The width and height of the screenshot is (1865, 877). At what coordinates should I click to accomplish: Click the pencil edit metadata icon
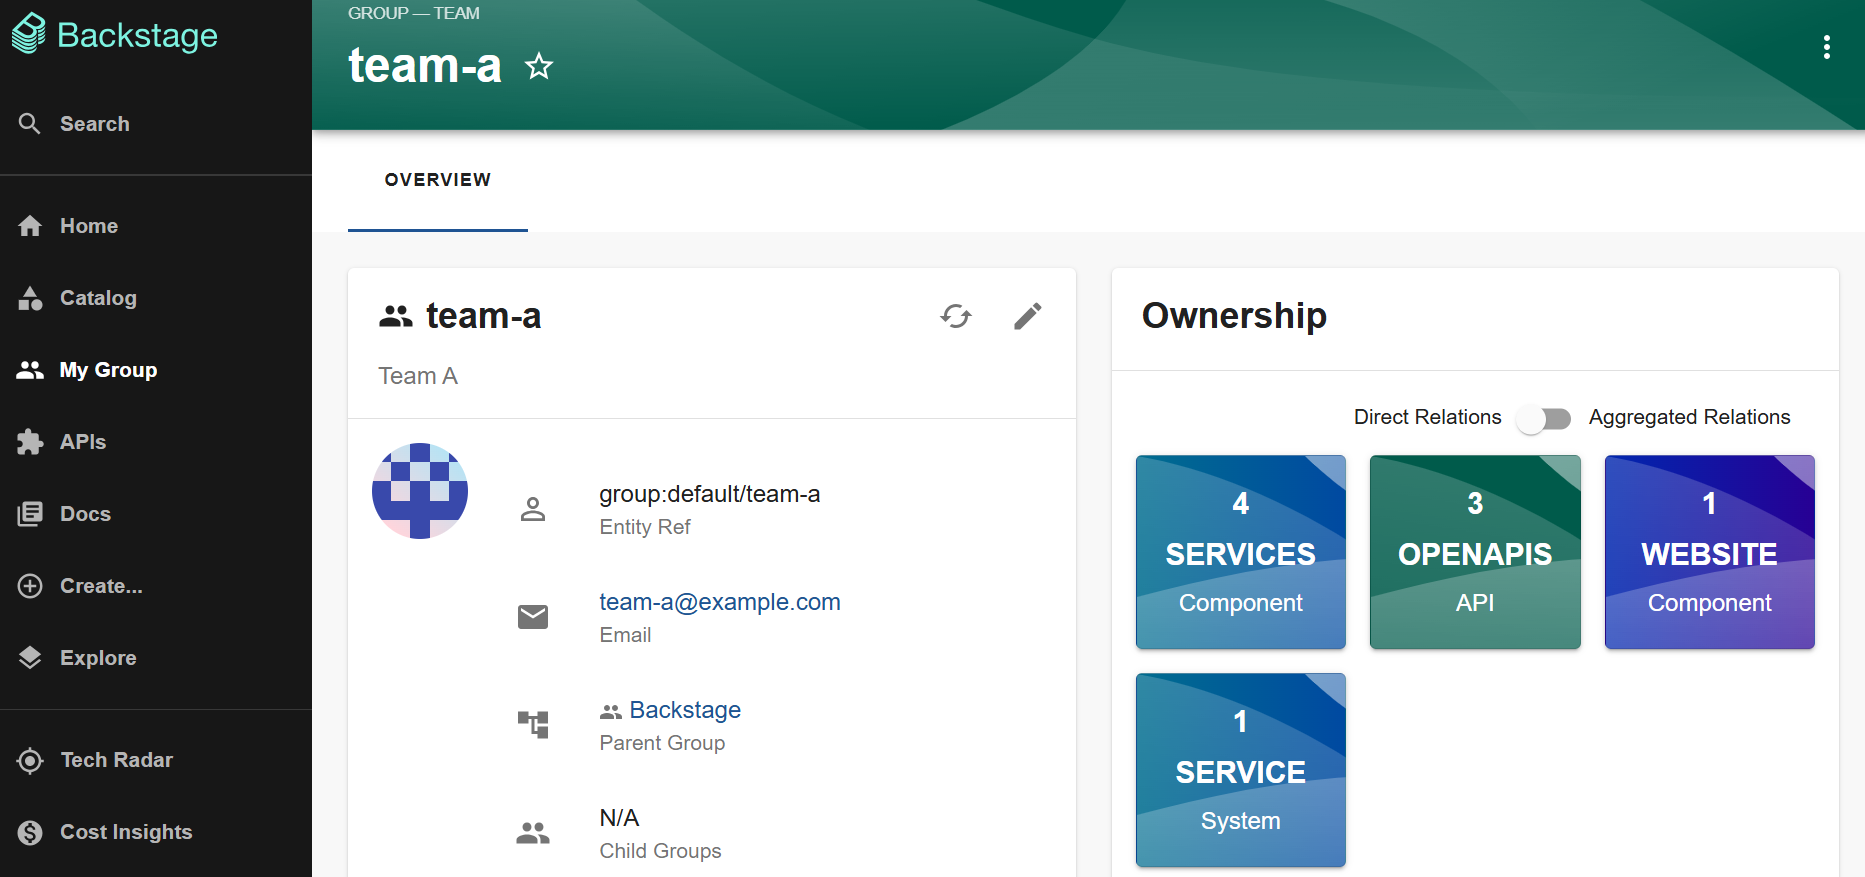1027,317
